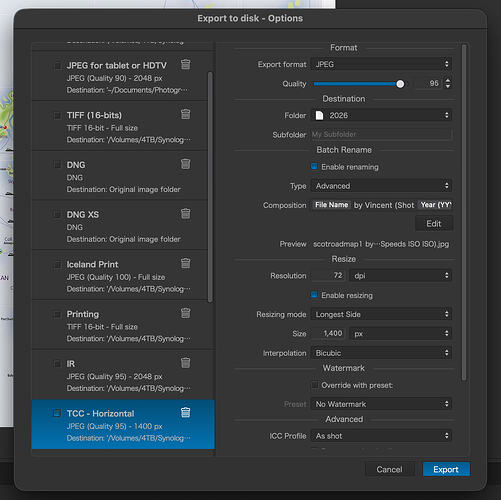Click the Size field showing 1,400
Viewport: 501px width, 500px height.
pos(328,333)
